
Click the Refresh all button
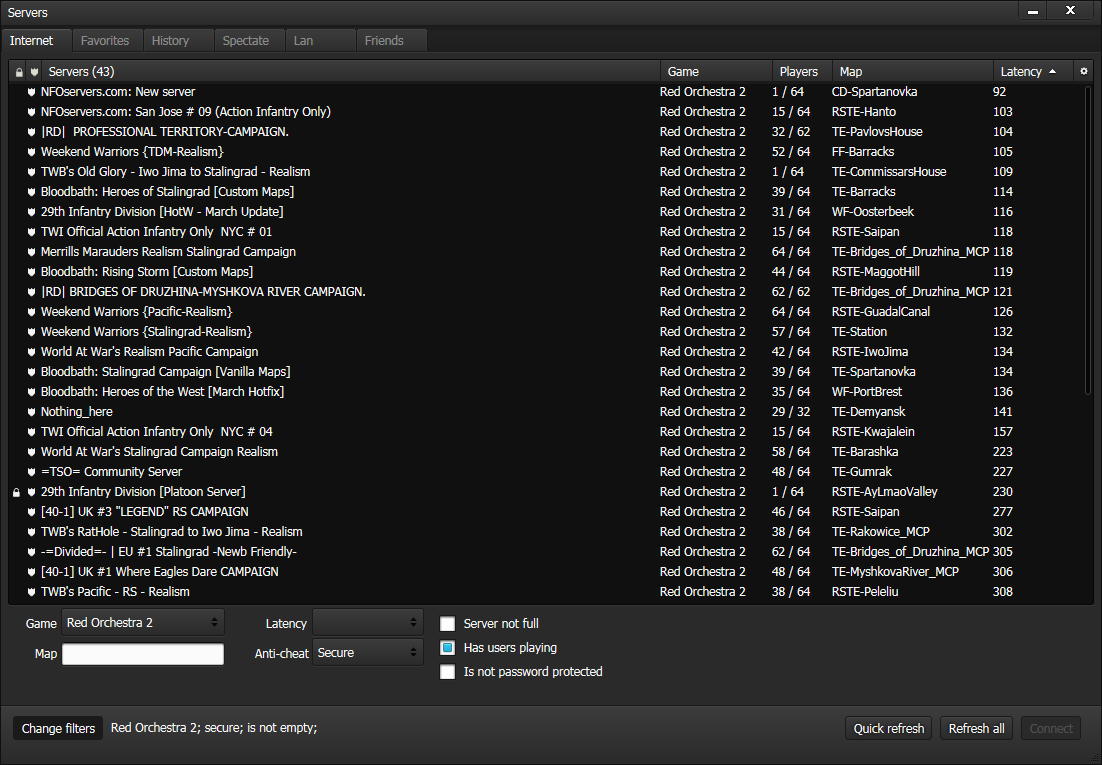(977, 728)
